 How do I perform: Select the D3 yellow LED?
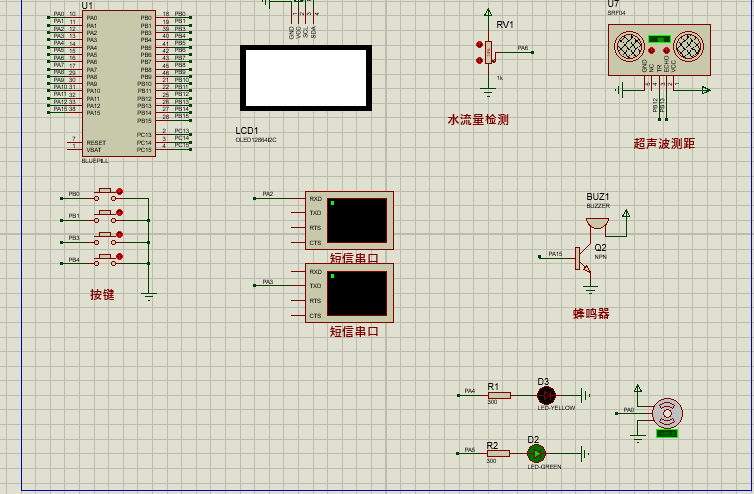tap(546, 395)
